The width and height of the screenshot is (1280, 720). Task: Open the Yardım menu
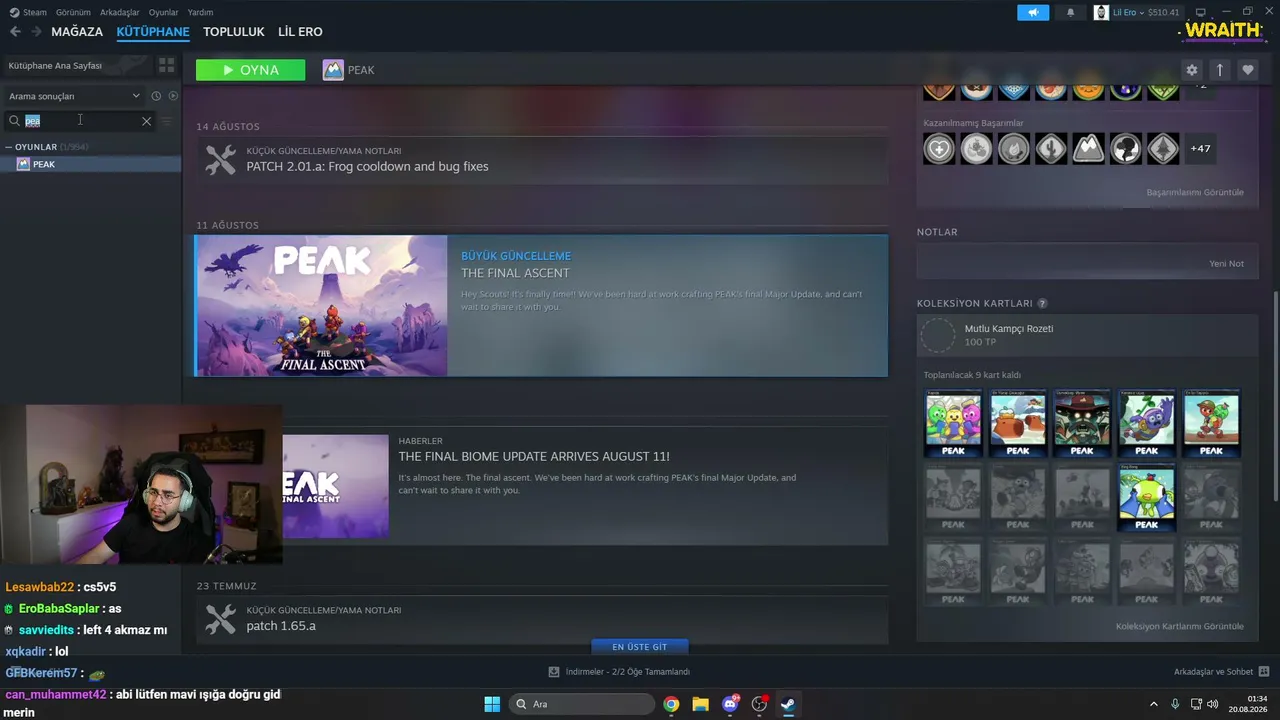pos(200,12)
